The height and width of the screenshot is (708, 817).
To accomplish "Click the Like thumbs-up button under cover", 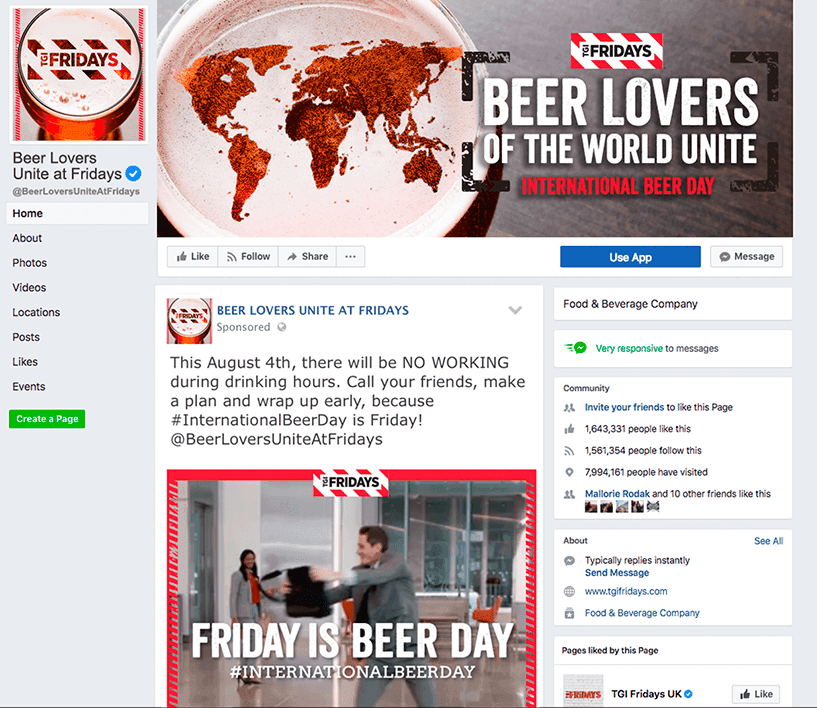I will 193,257.
